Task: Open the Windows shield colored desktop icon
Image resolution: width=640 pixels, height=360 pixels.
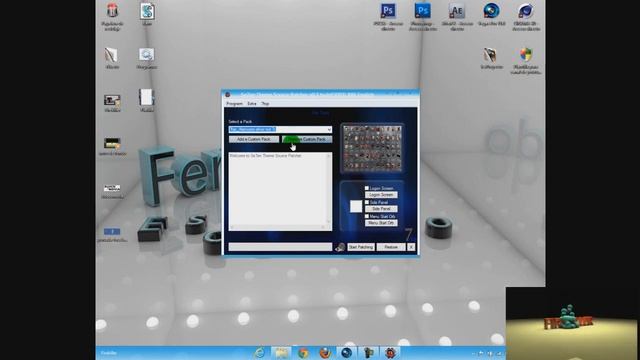Action: click(x=526, y=55)
